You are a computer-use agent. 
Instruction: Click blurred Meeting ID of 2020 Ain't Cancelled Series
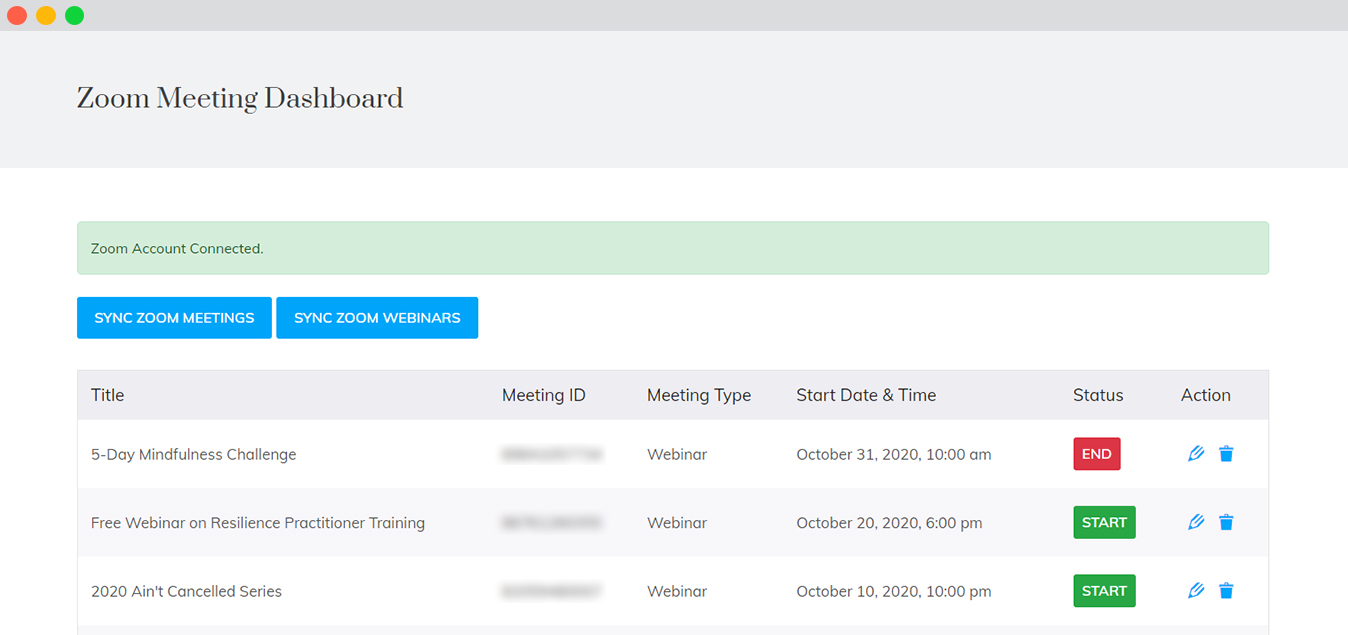tap(552, 591)
